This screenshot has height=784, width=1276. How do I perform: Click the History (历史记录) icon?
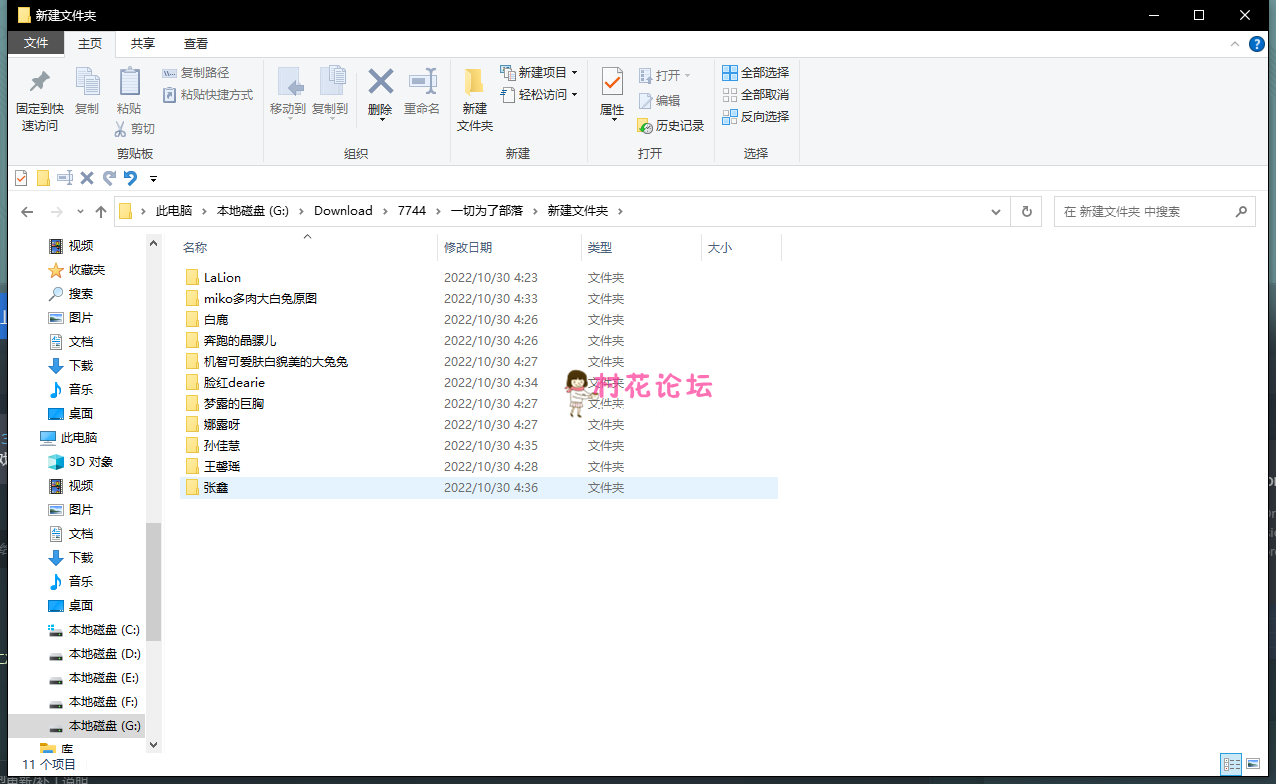point(645,126)
